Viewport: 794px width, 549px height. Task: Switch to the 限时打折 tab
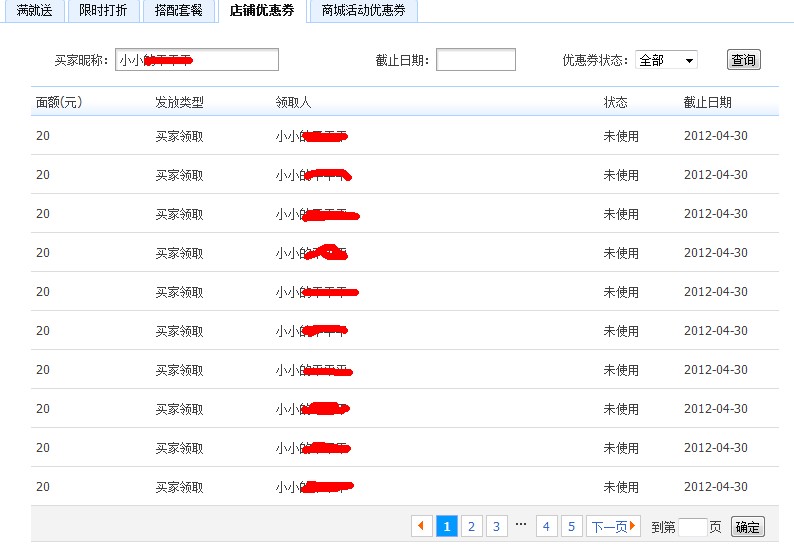click(103, 11)
